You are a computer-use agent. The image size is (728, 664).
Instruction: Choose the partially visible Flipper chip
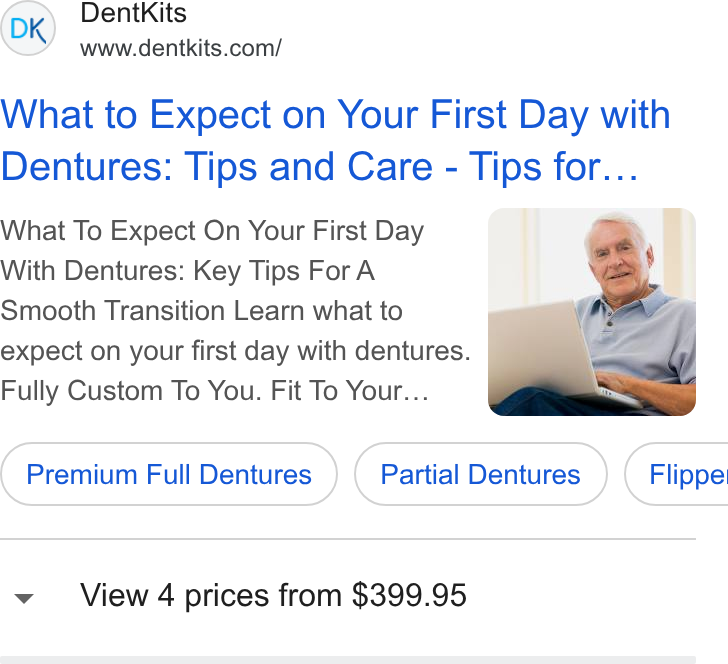coord(676,474)
